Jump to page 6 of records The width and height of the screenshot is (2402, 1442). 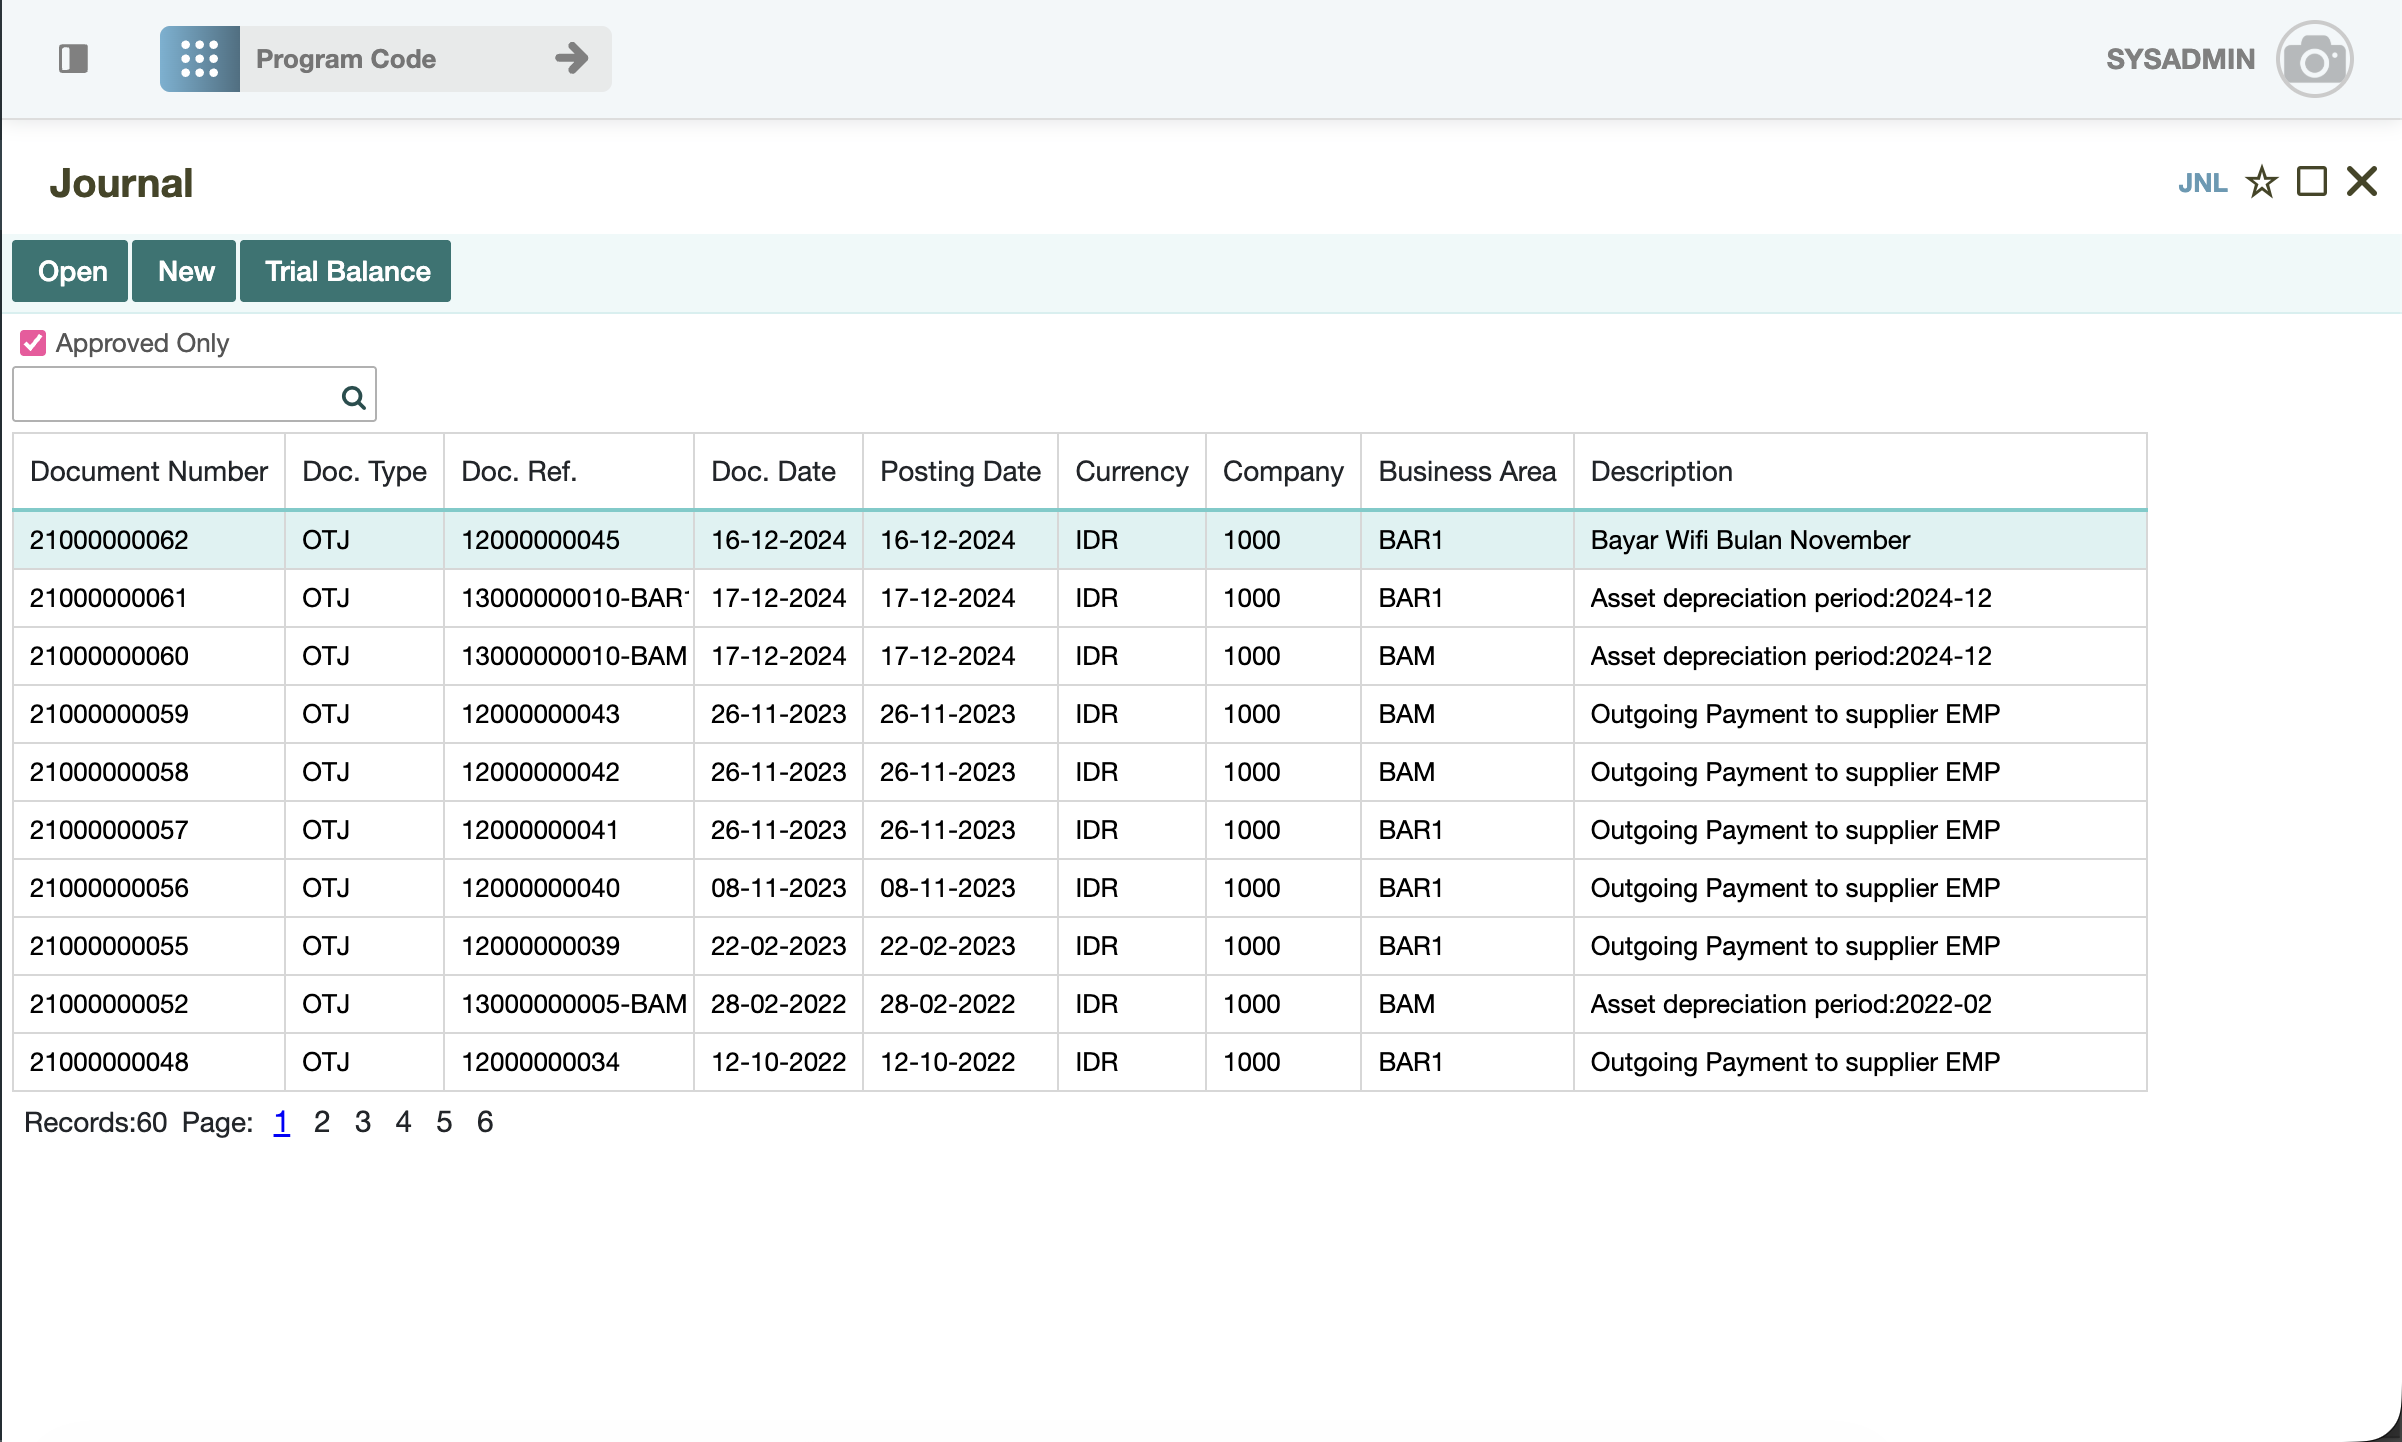485,1122
